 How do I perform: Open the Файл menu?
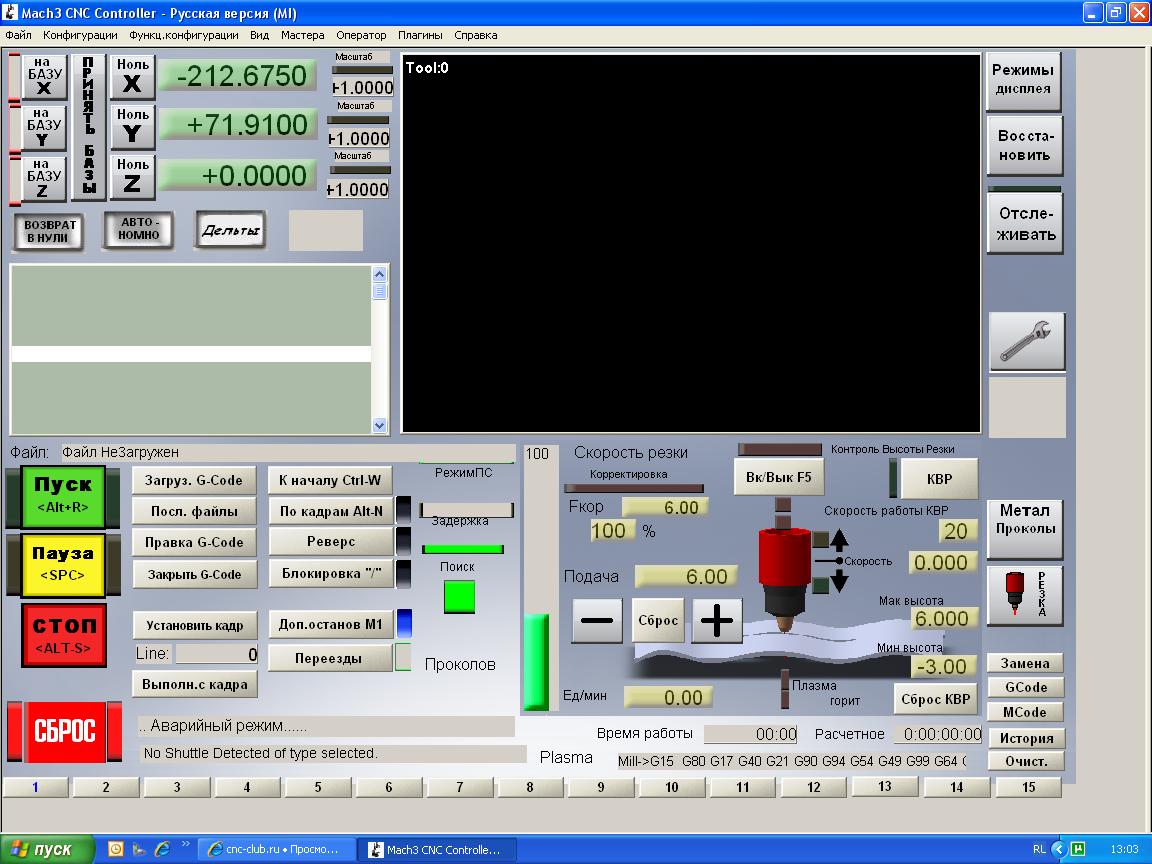pos(18,35)
